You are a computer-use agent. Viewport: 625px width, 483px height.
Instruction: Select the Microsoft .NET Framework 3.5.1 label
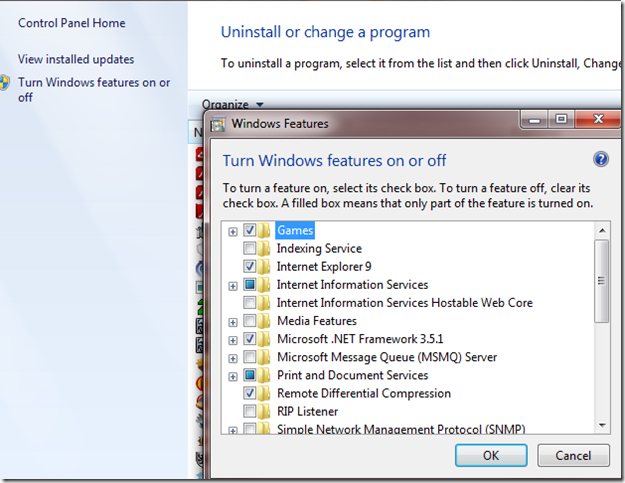tap(360, 339)
